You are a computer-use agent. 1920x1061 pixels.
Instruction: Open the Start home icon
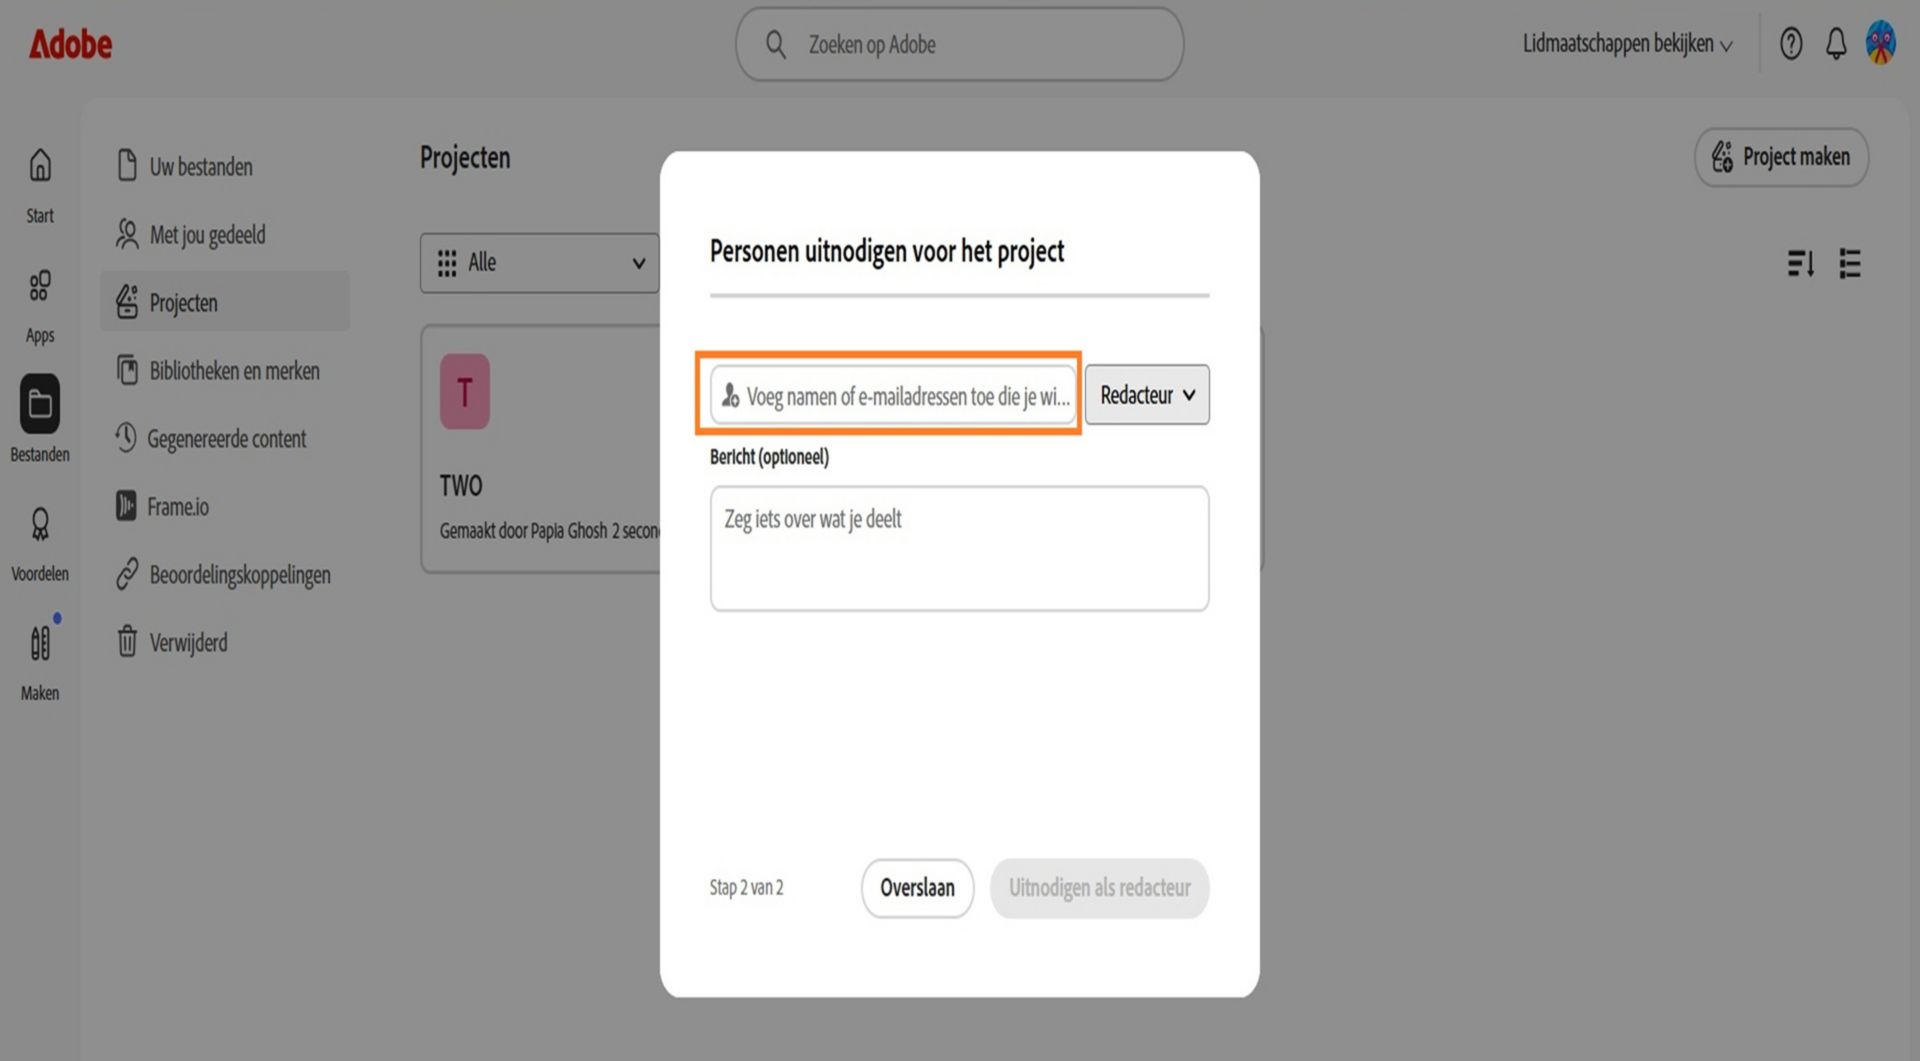[40, 166]
